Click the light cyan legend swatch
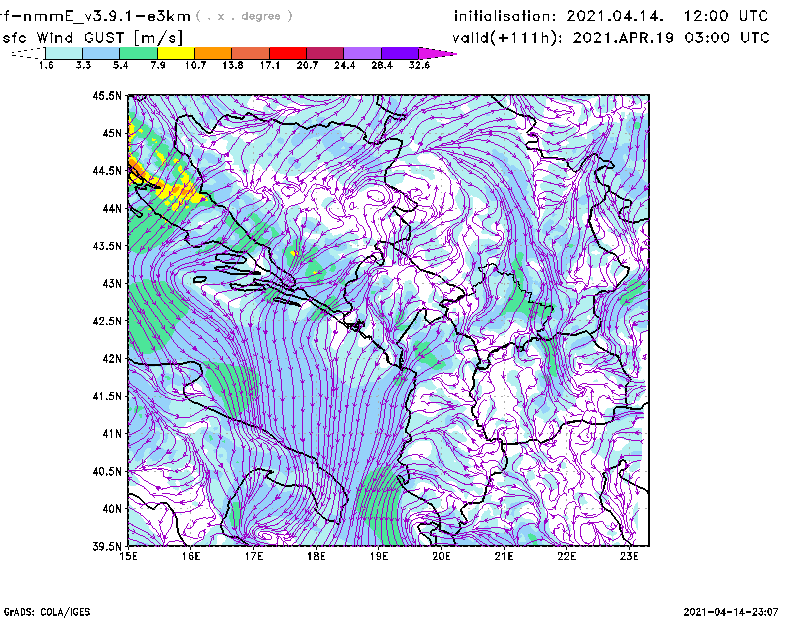Viewport: 800px width, 618px height. pyautogui.click(x=64, y=53)
